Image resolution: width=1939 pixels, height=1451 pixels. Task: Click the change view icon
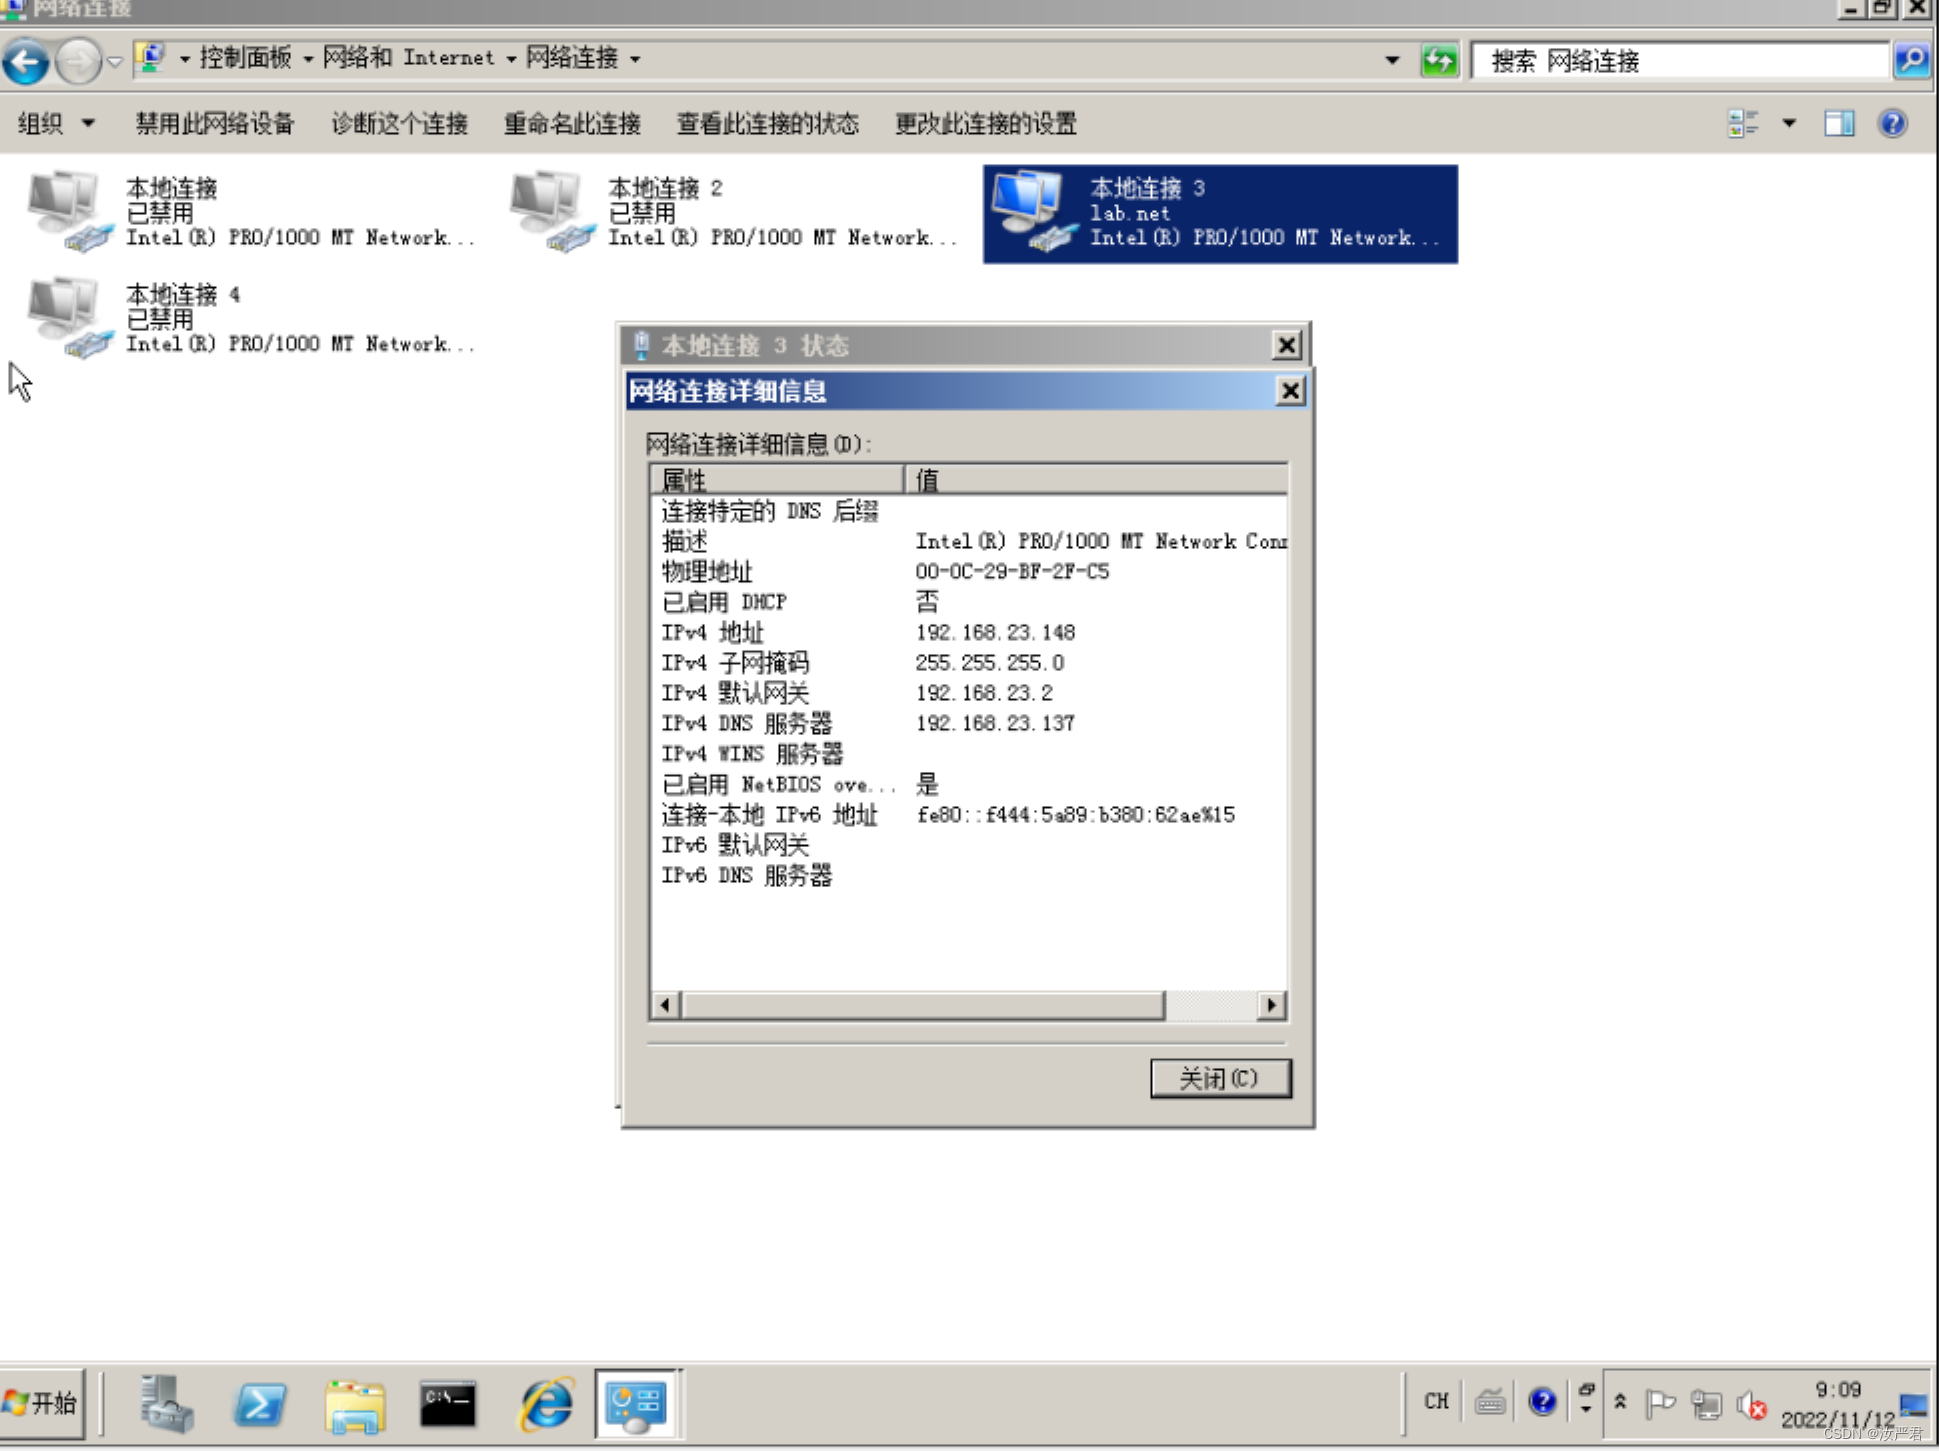(x=1742, y=123)
